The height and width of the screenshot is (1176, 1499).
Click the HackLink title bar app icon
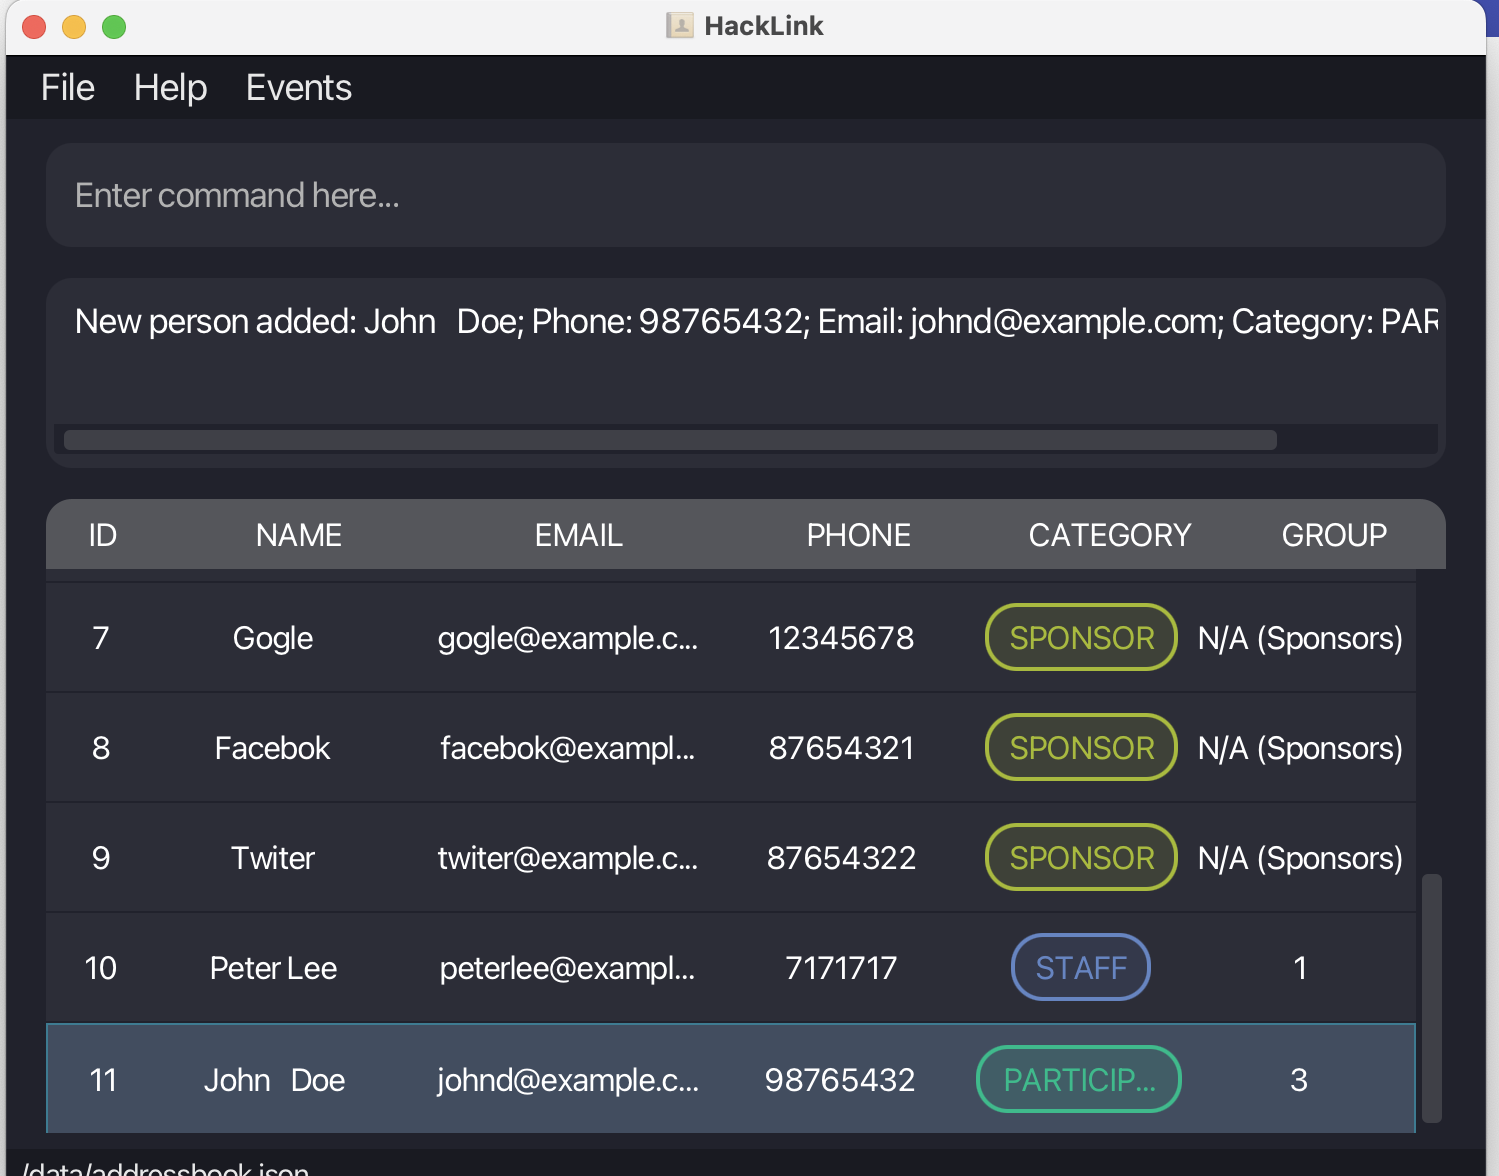[x=680, y=26]
